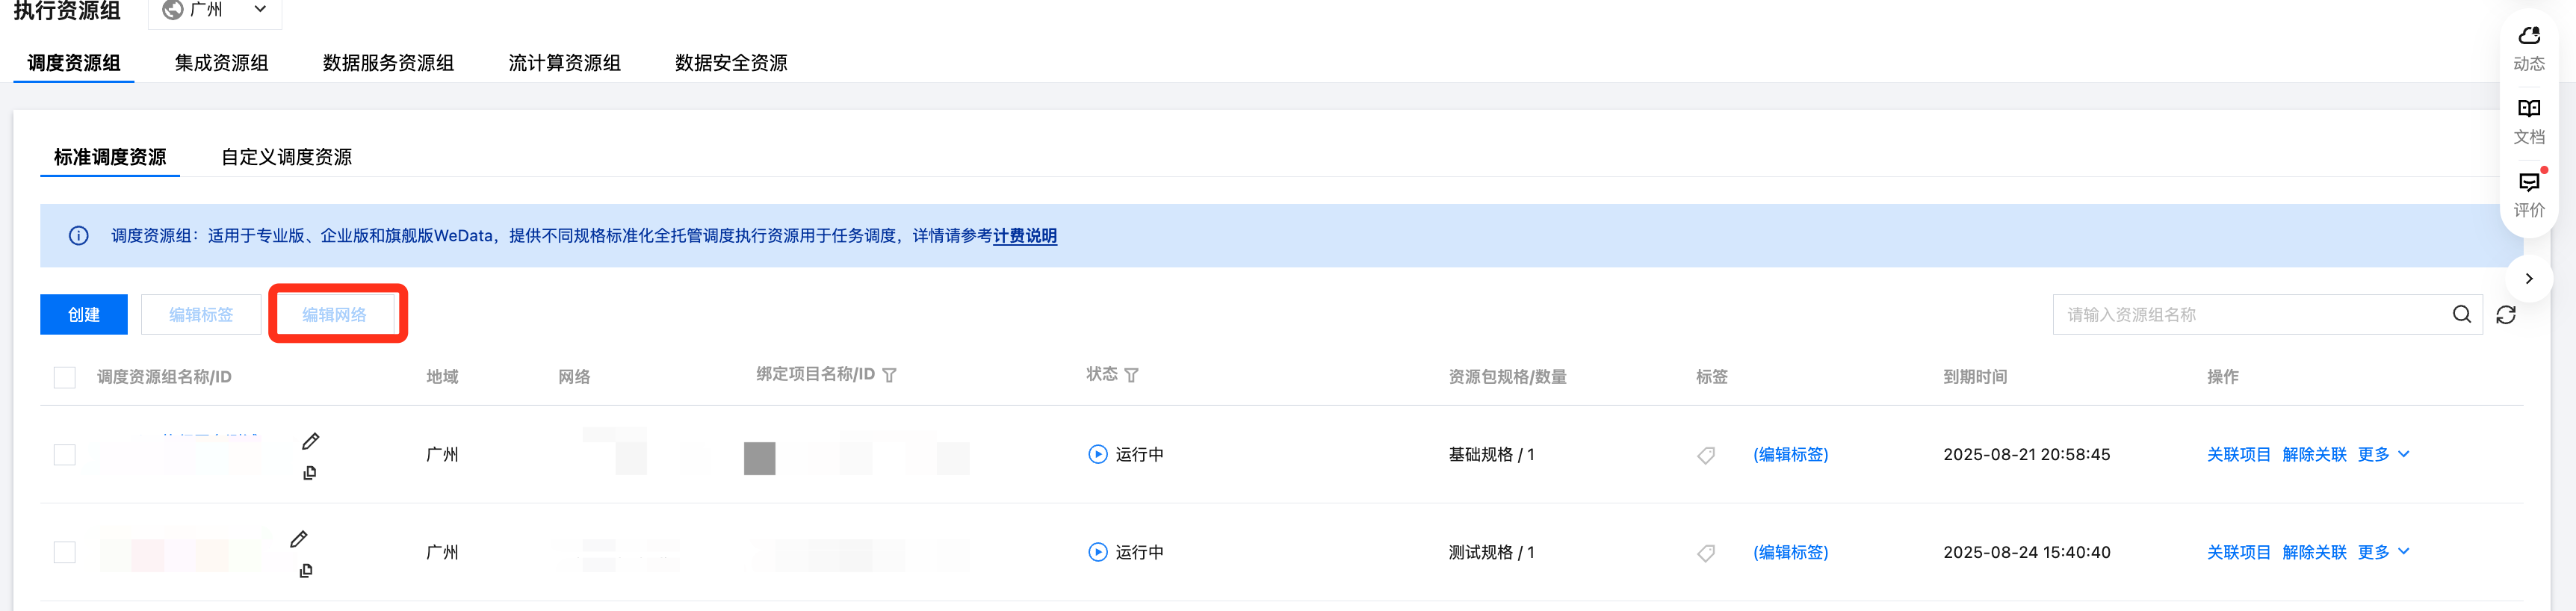The height and width of the screenshot is (611, 2576).
Task: Click the search magnifier icon
Action: click(x=2461, y=315)
